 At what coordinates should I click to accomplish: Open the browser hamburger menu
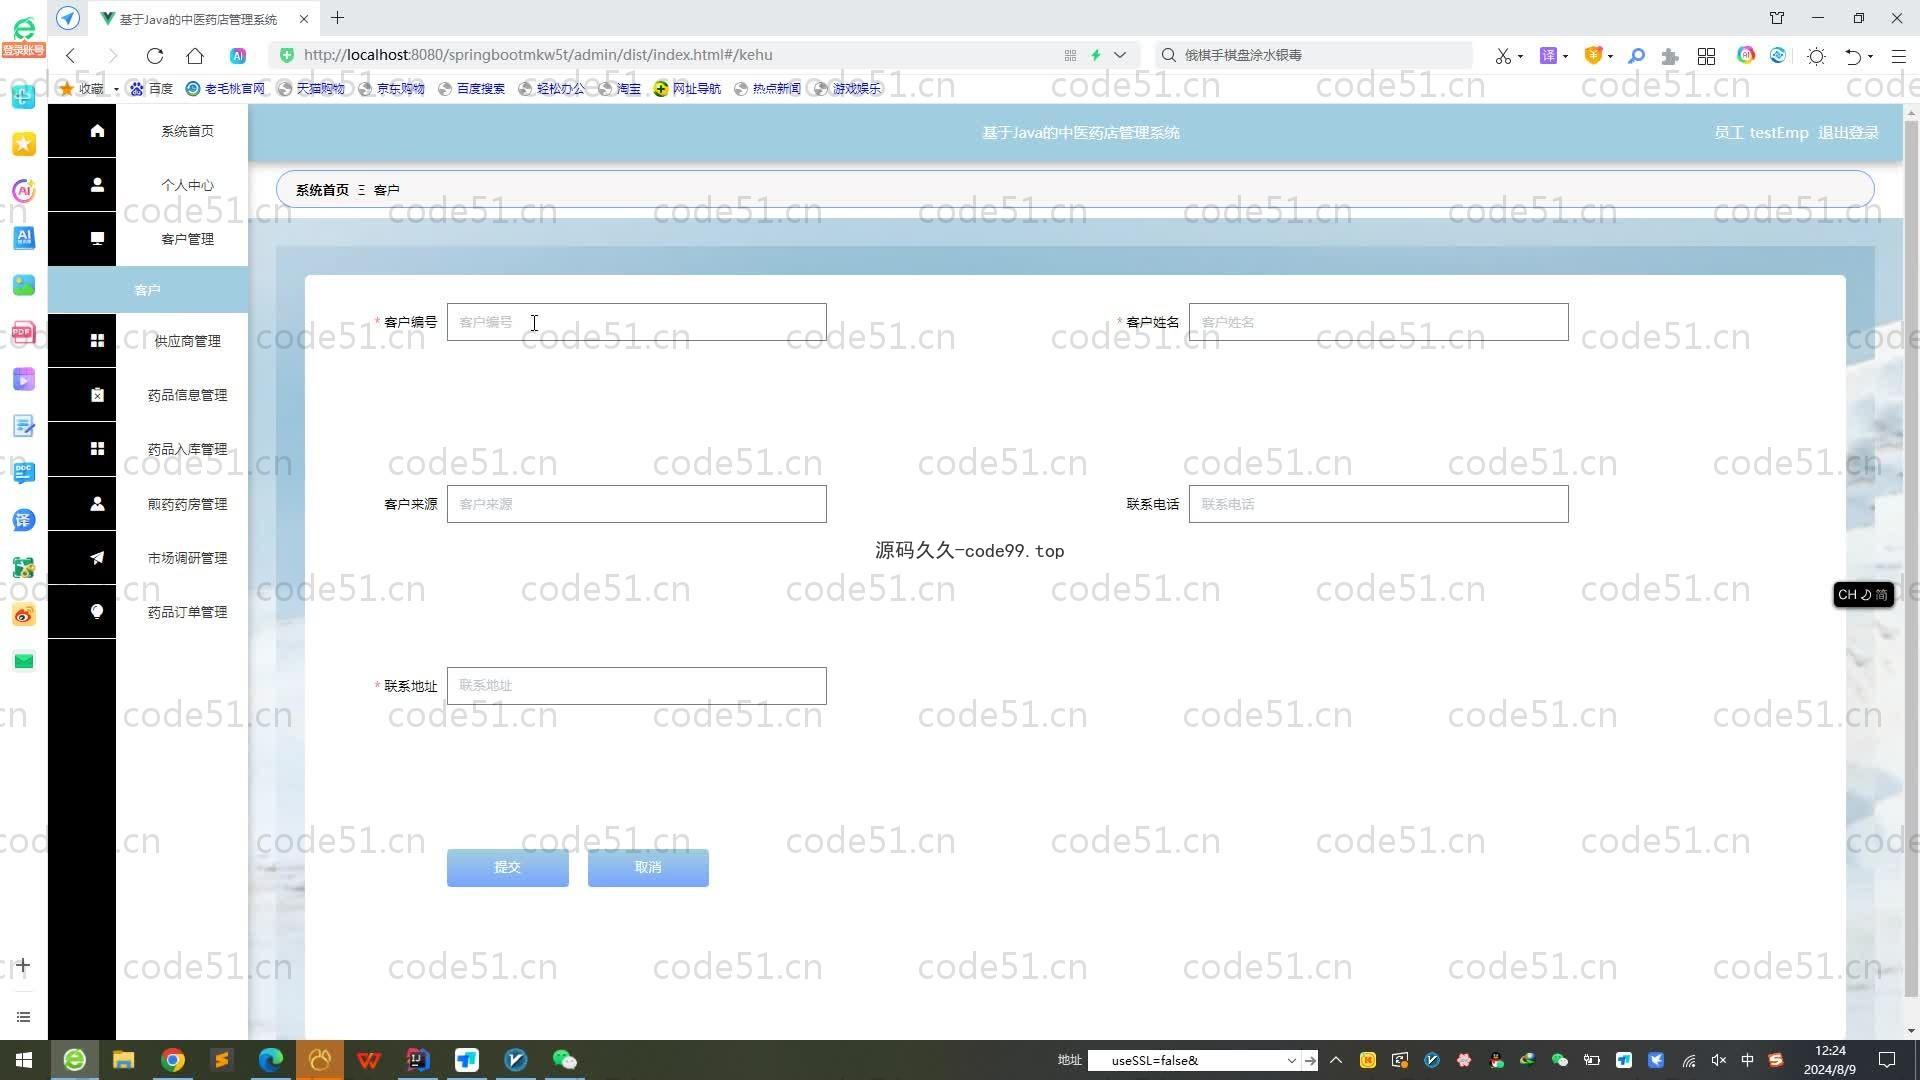[1898, 56]
